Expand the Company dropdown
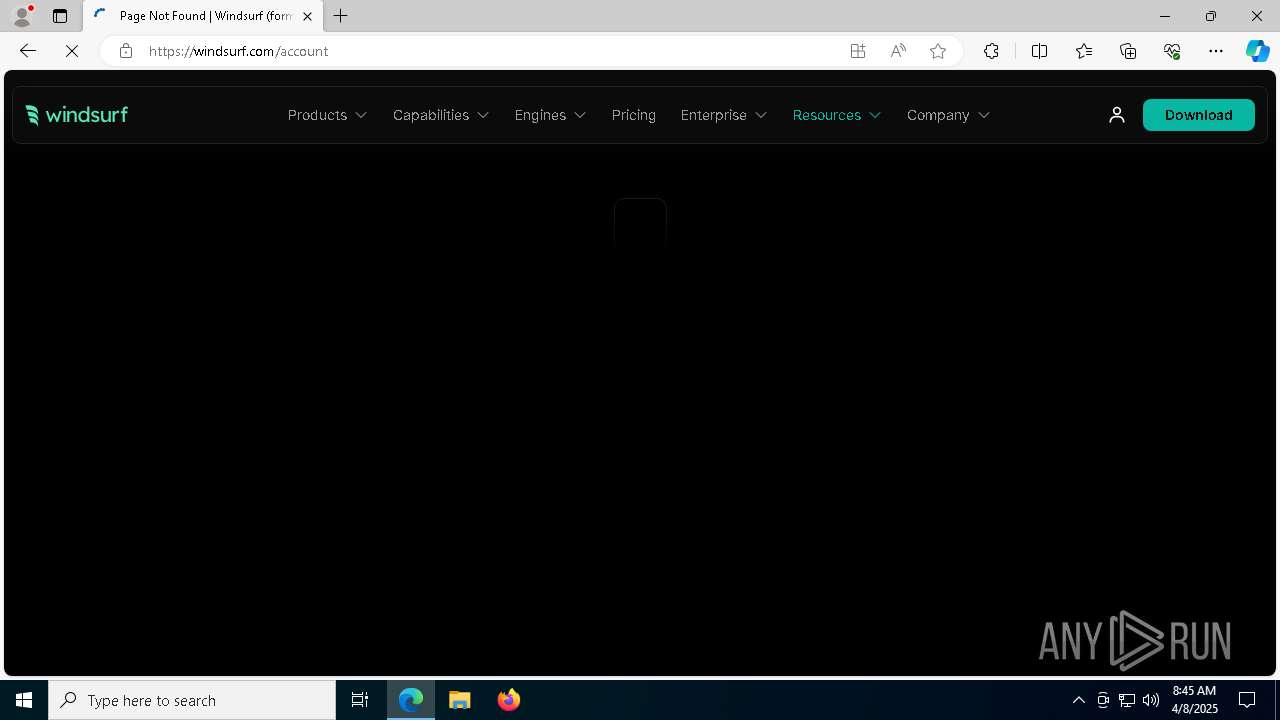This screenshot has height=720, width=1280. pyautogui.click(x=948, y=115)
